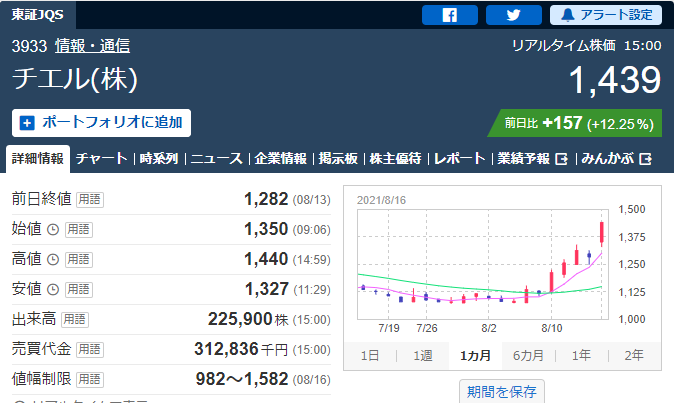The image size is (674, 403).
Task: Save the chart period with 期間を保存
Action: pos(501,390)
